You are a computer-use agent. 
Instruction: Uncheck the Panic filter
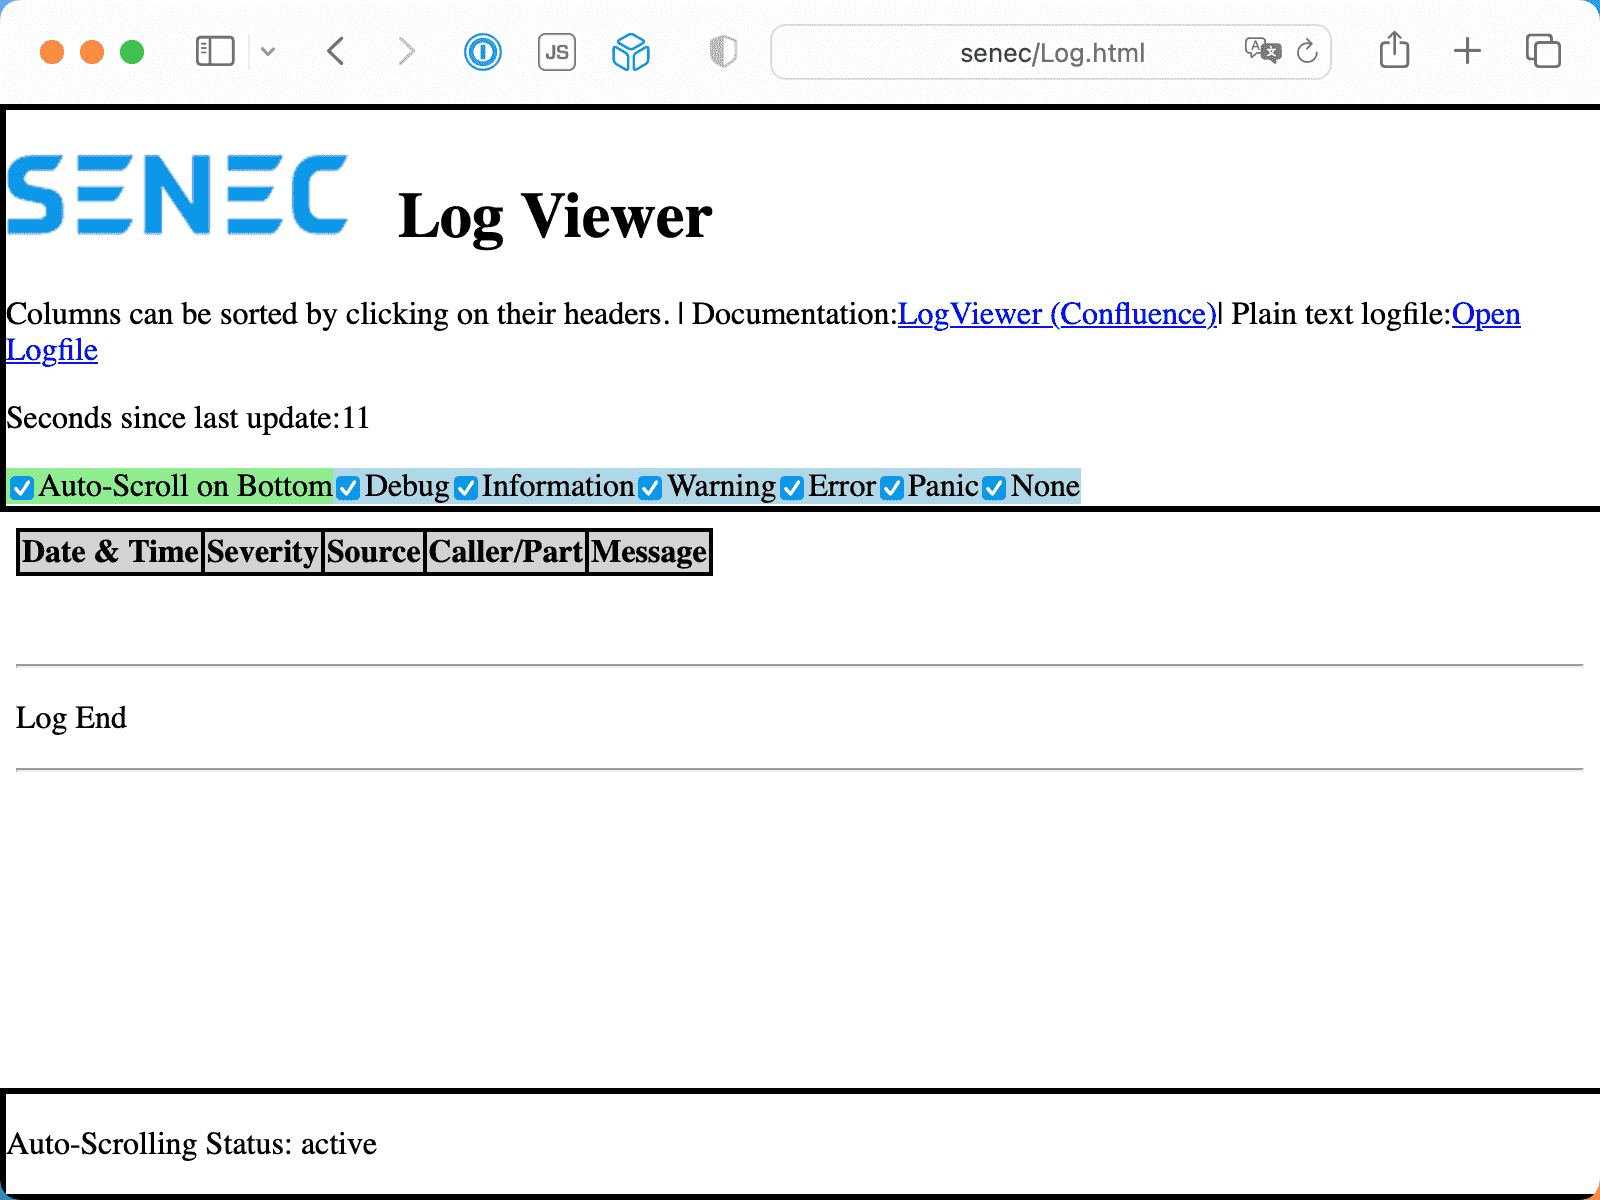[x=891, y=487]
